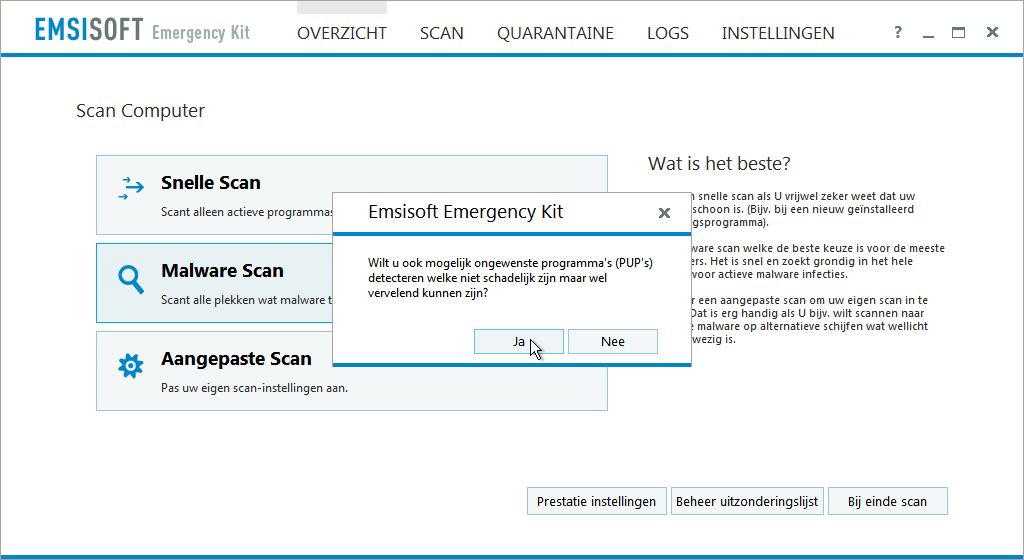Click the help question mark icon

[x=898, y=32]
